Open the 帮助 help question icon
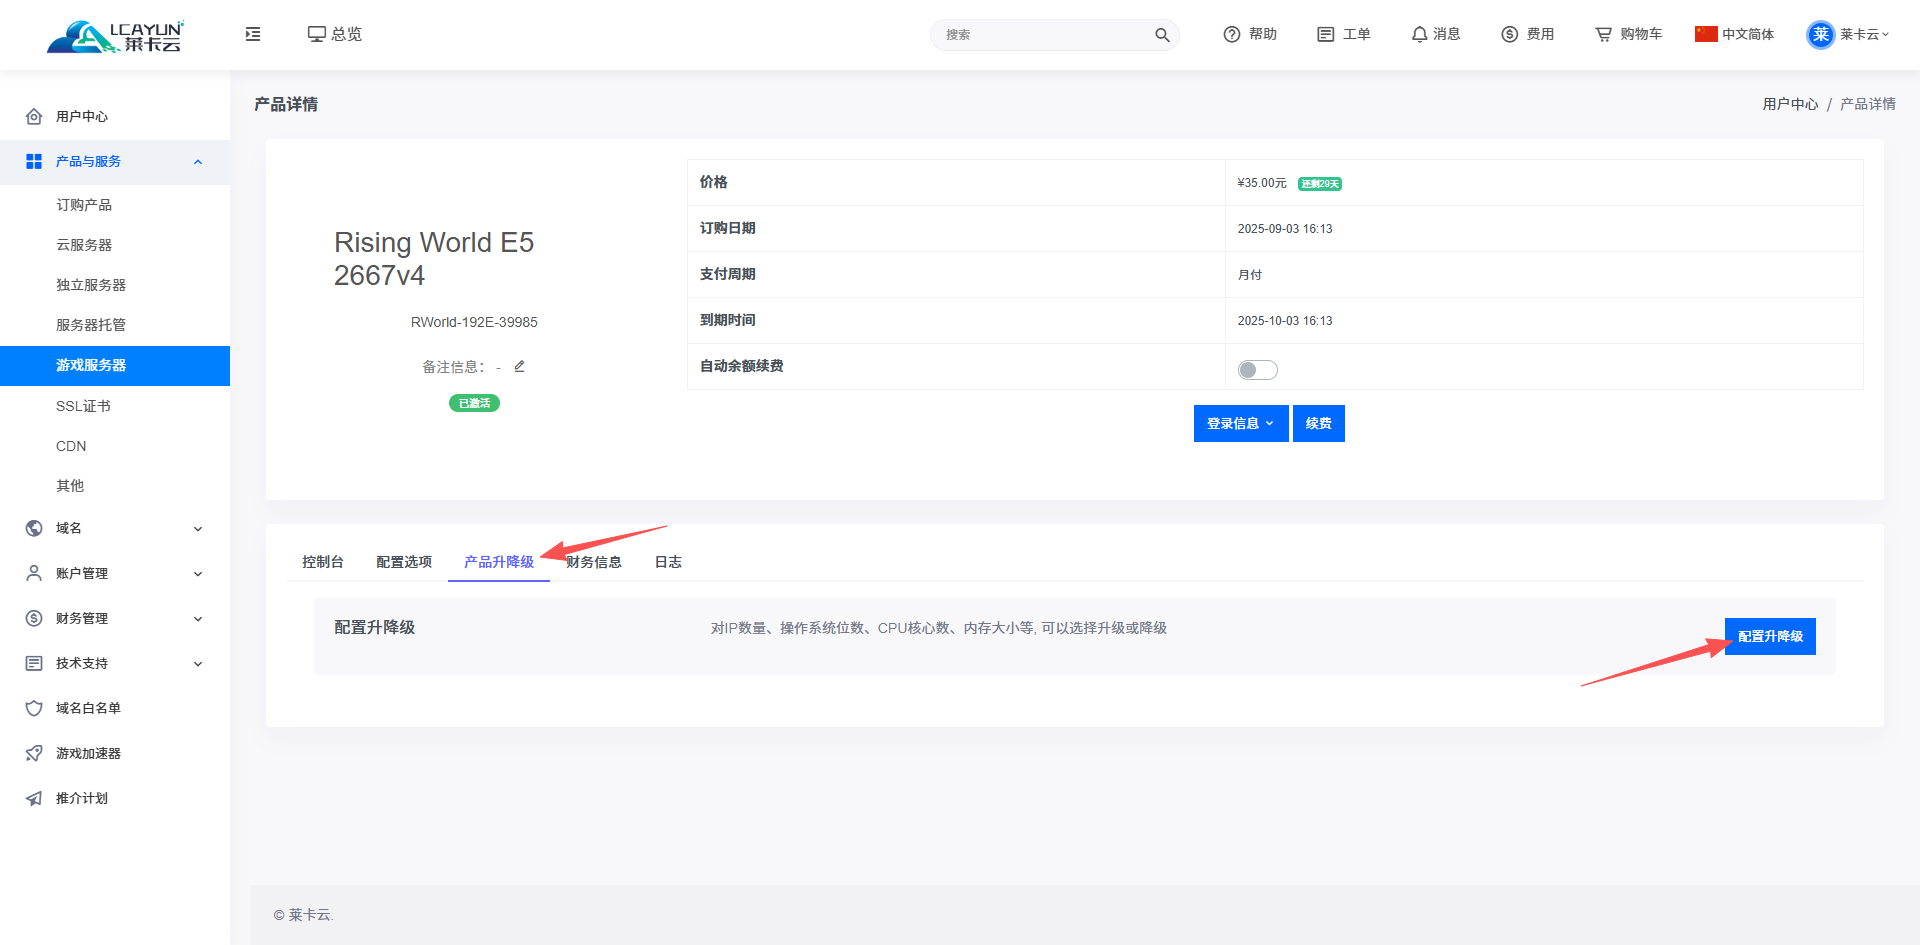1920x945 pixels. 1232,34
